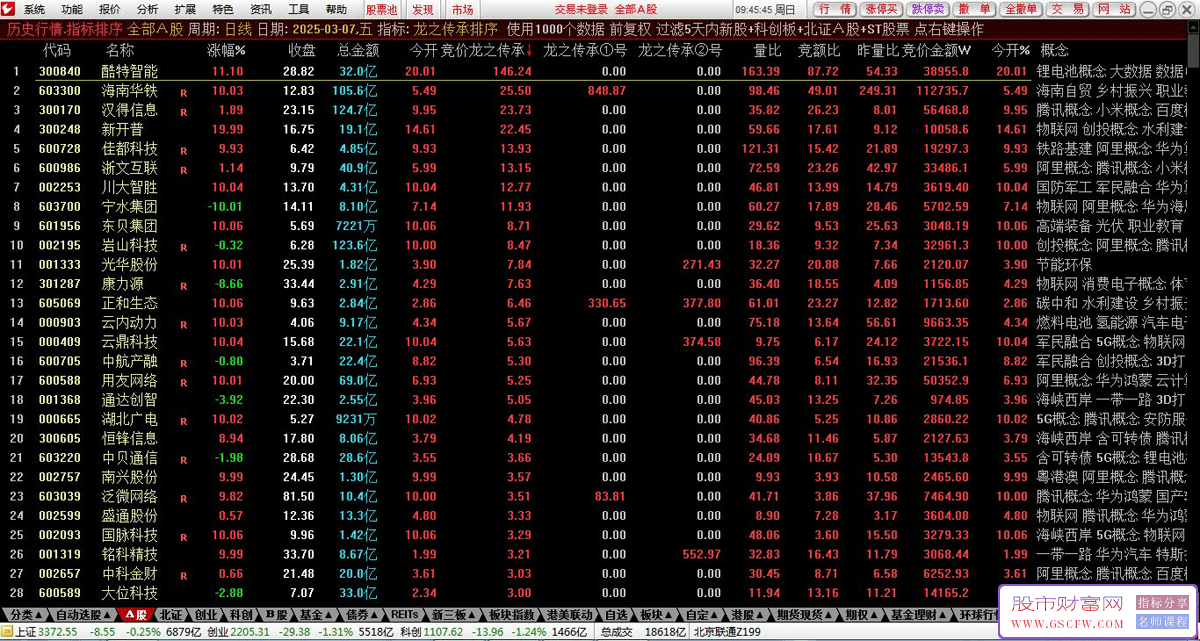Screen dimensions: 1200x641
Task: Switch to the 港美联动 tab
Action: coord(569,614)
